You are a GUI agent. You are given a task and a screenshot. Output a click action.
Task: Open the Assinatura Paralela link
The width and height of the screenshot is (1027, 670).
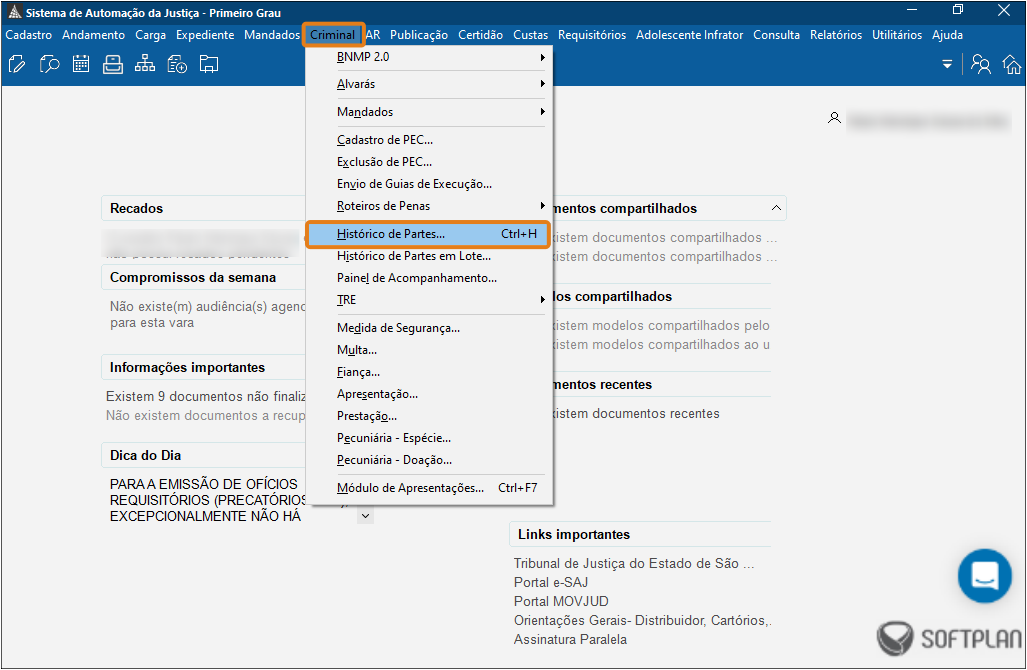tap(570, 639)
